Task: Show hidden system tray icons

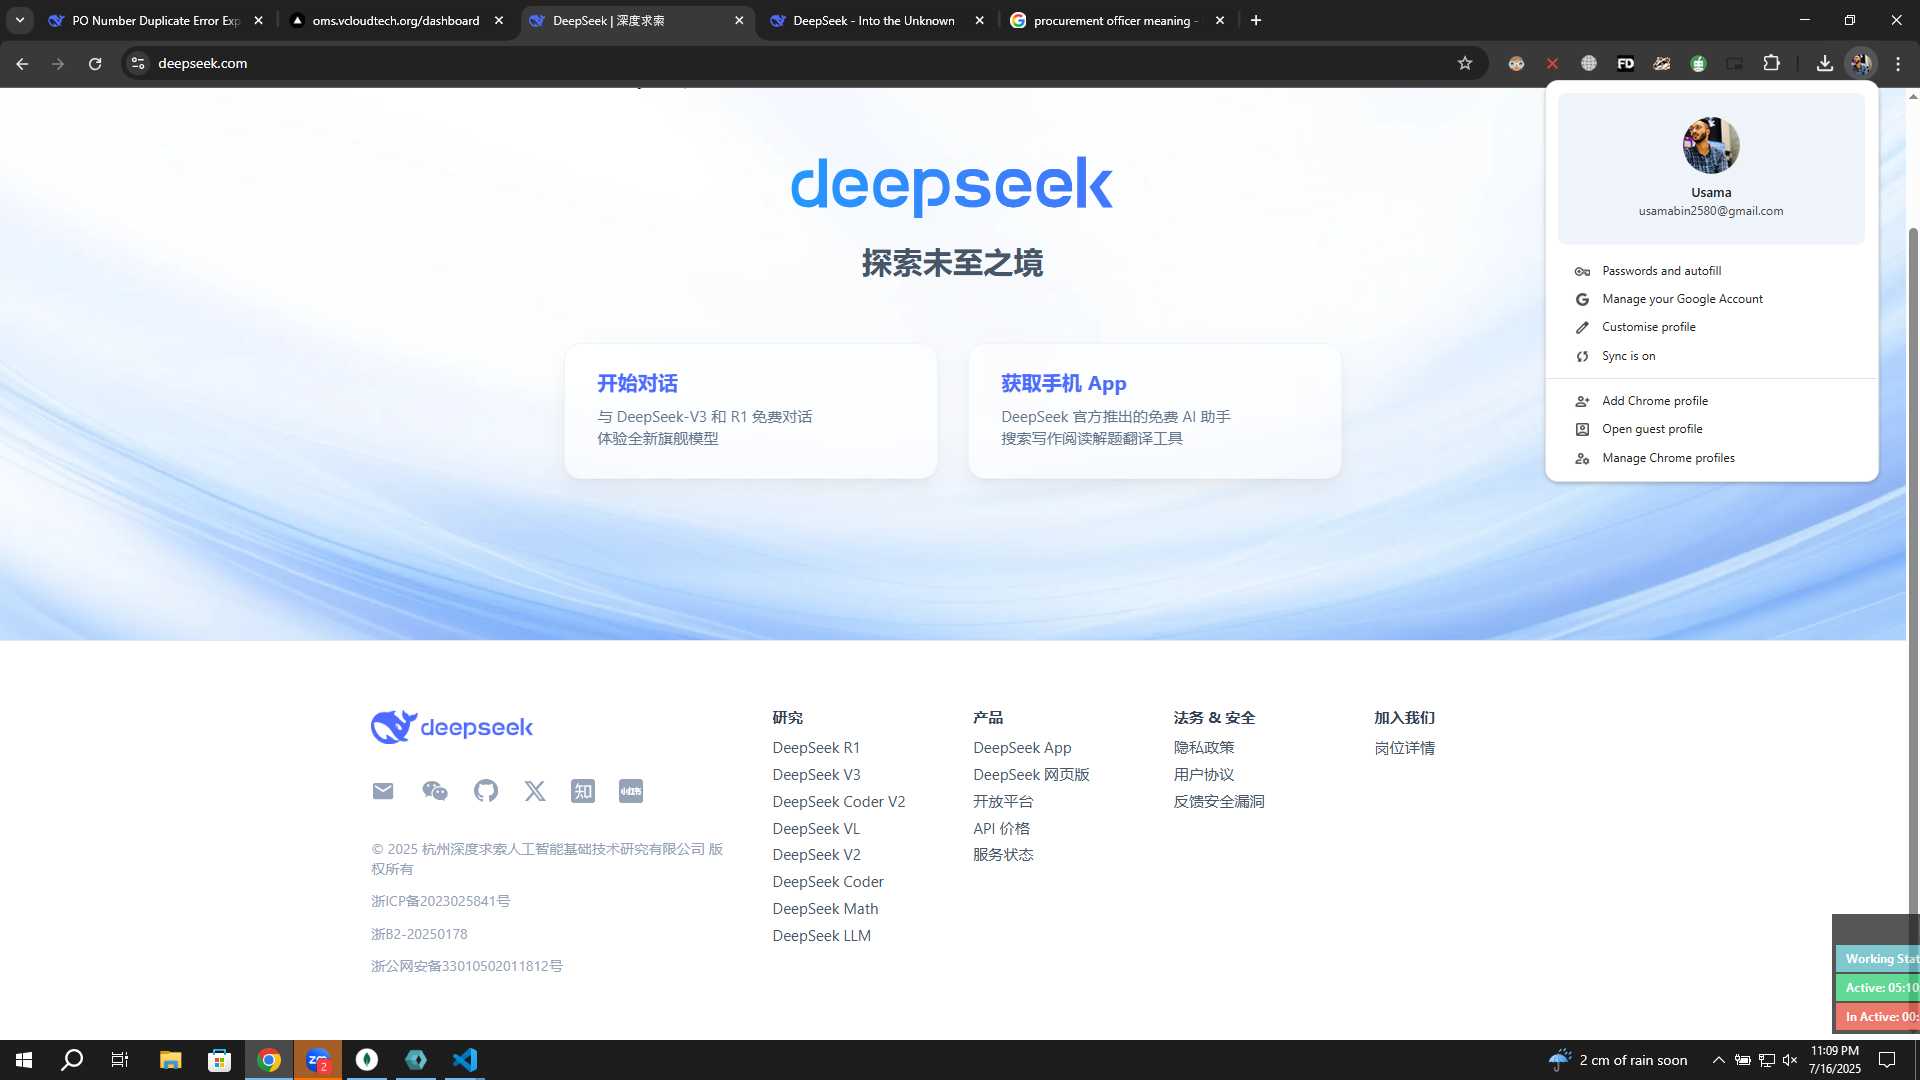Action: (1718, 1060)
